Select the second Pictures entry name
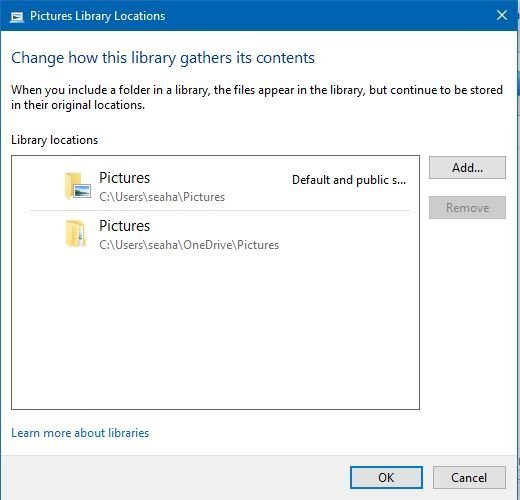Screen dimensions: 520x500 click(x=125, y=226)
